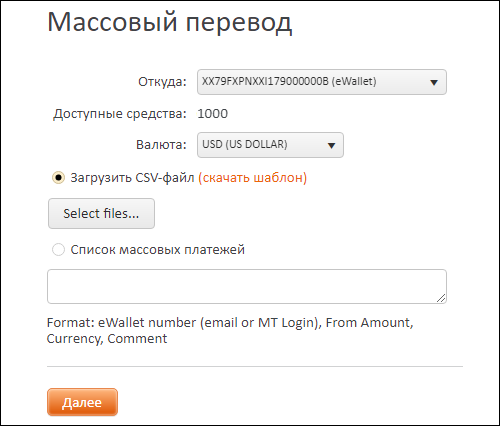This screenshot has width=500, height=426.
Task: Click the available funds value 1000
Action: (x=213, y=114)
